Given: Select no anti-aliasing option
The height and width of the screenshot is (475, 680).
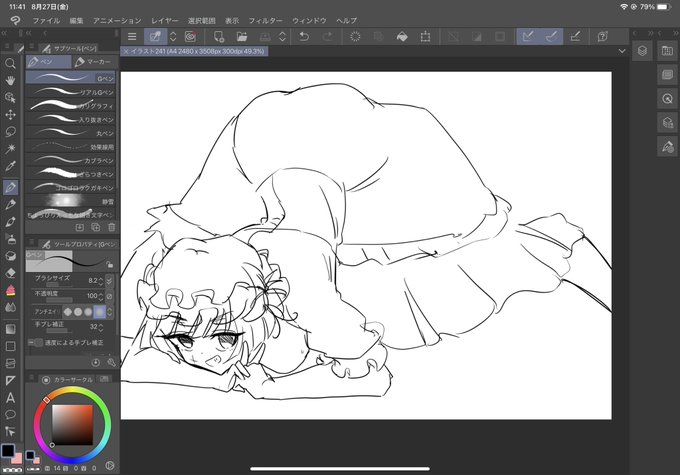Looking at the screenshot, I should (68, 311).
